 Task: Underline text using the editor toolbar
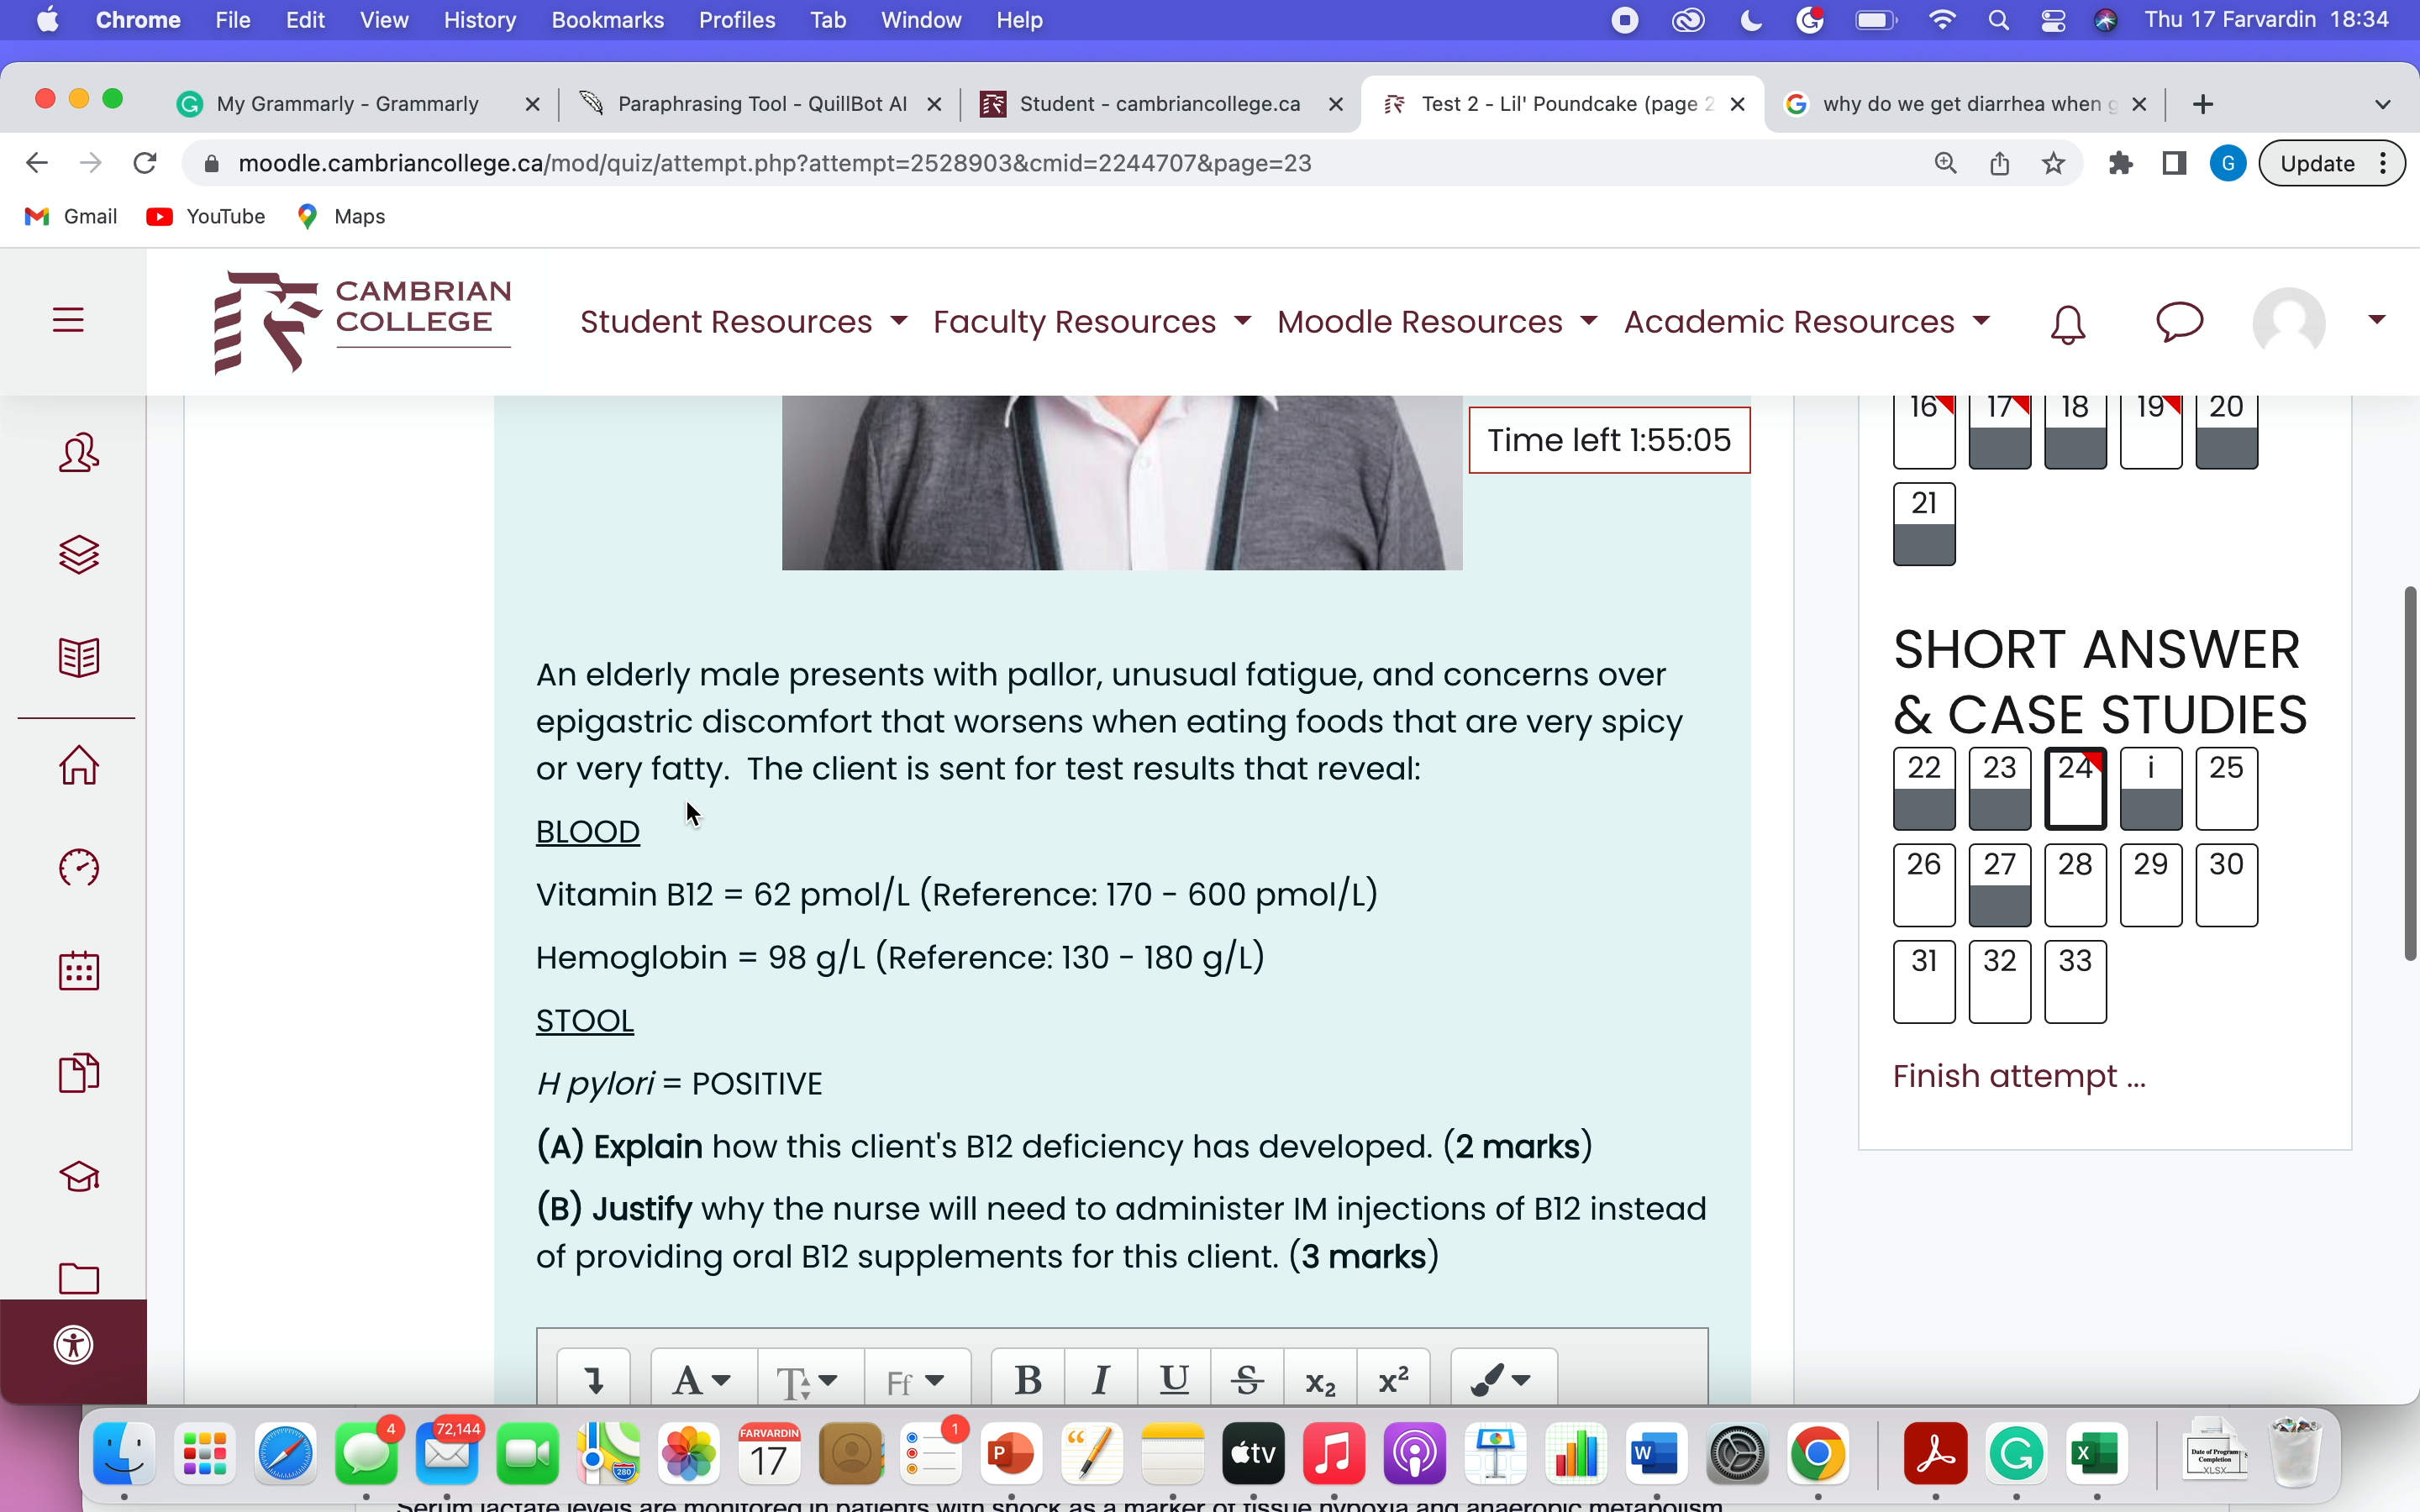[x=1173, y=1378]
